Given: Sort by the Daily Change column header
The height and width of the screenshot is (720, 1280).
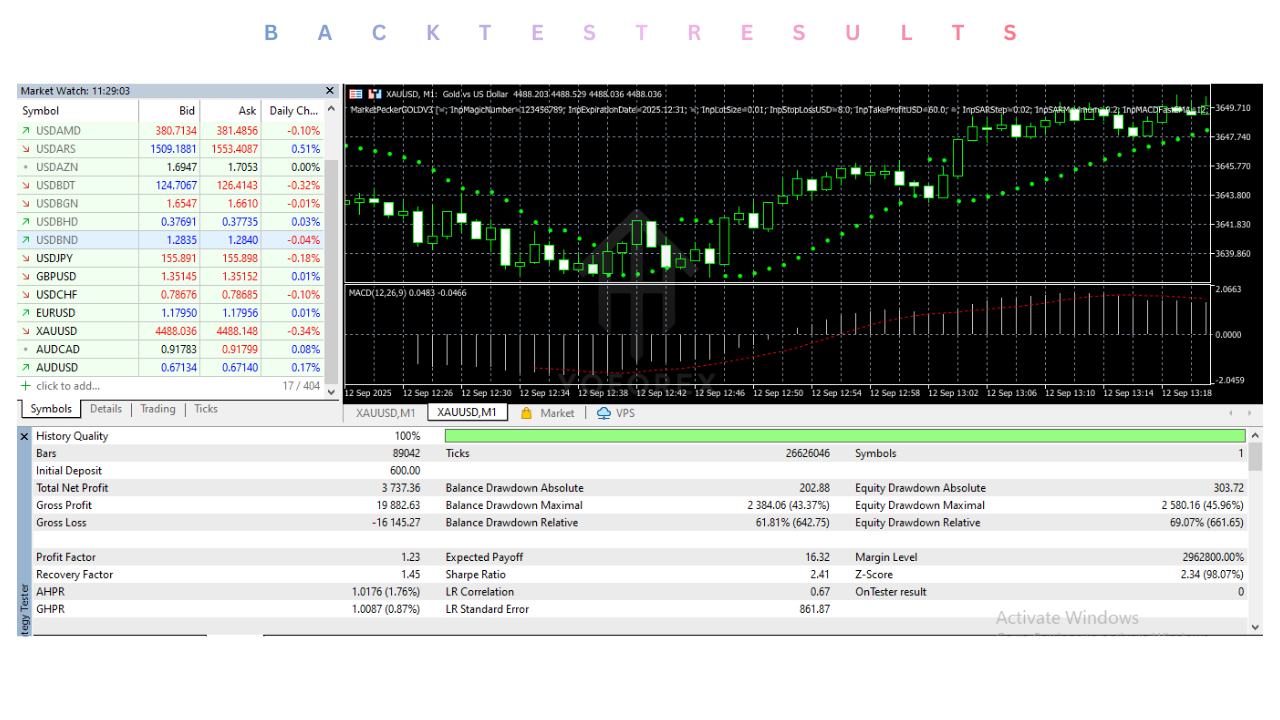Looking at the screenshot, I should click(x=294, y=111).
